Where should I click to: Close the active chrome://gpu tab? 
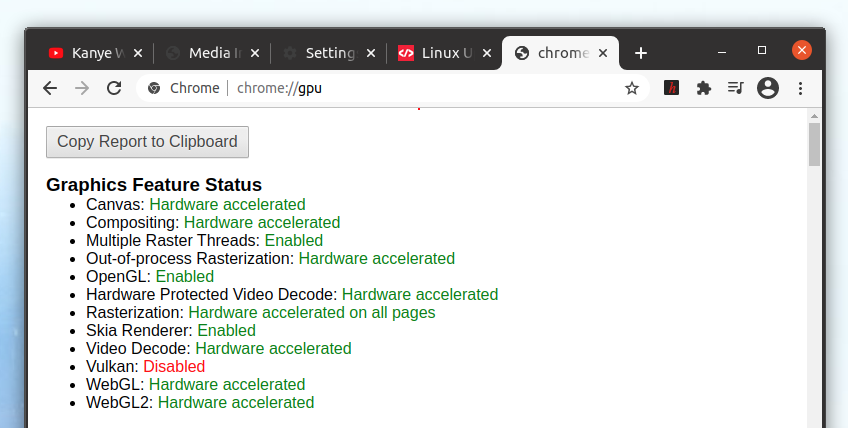(x=603, y=53)
